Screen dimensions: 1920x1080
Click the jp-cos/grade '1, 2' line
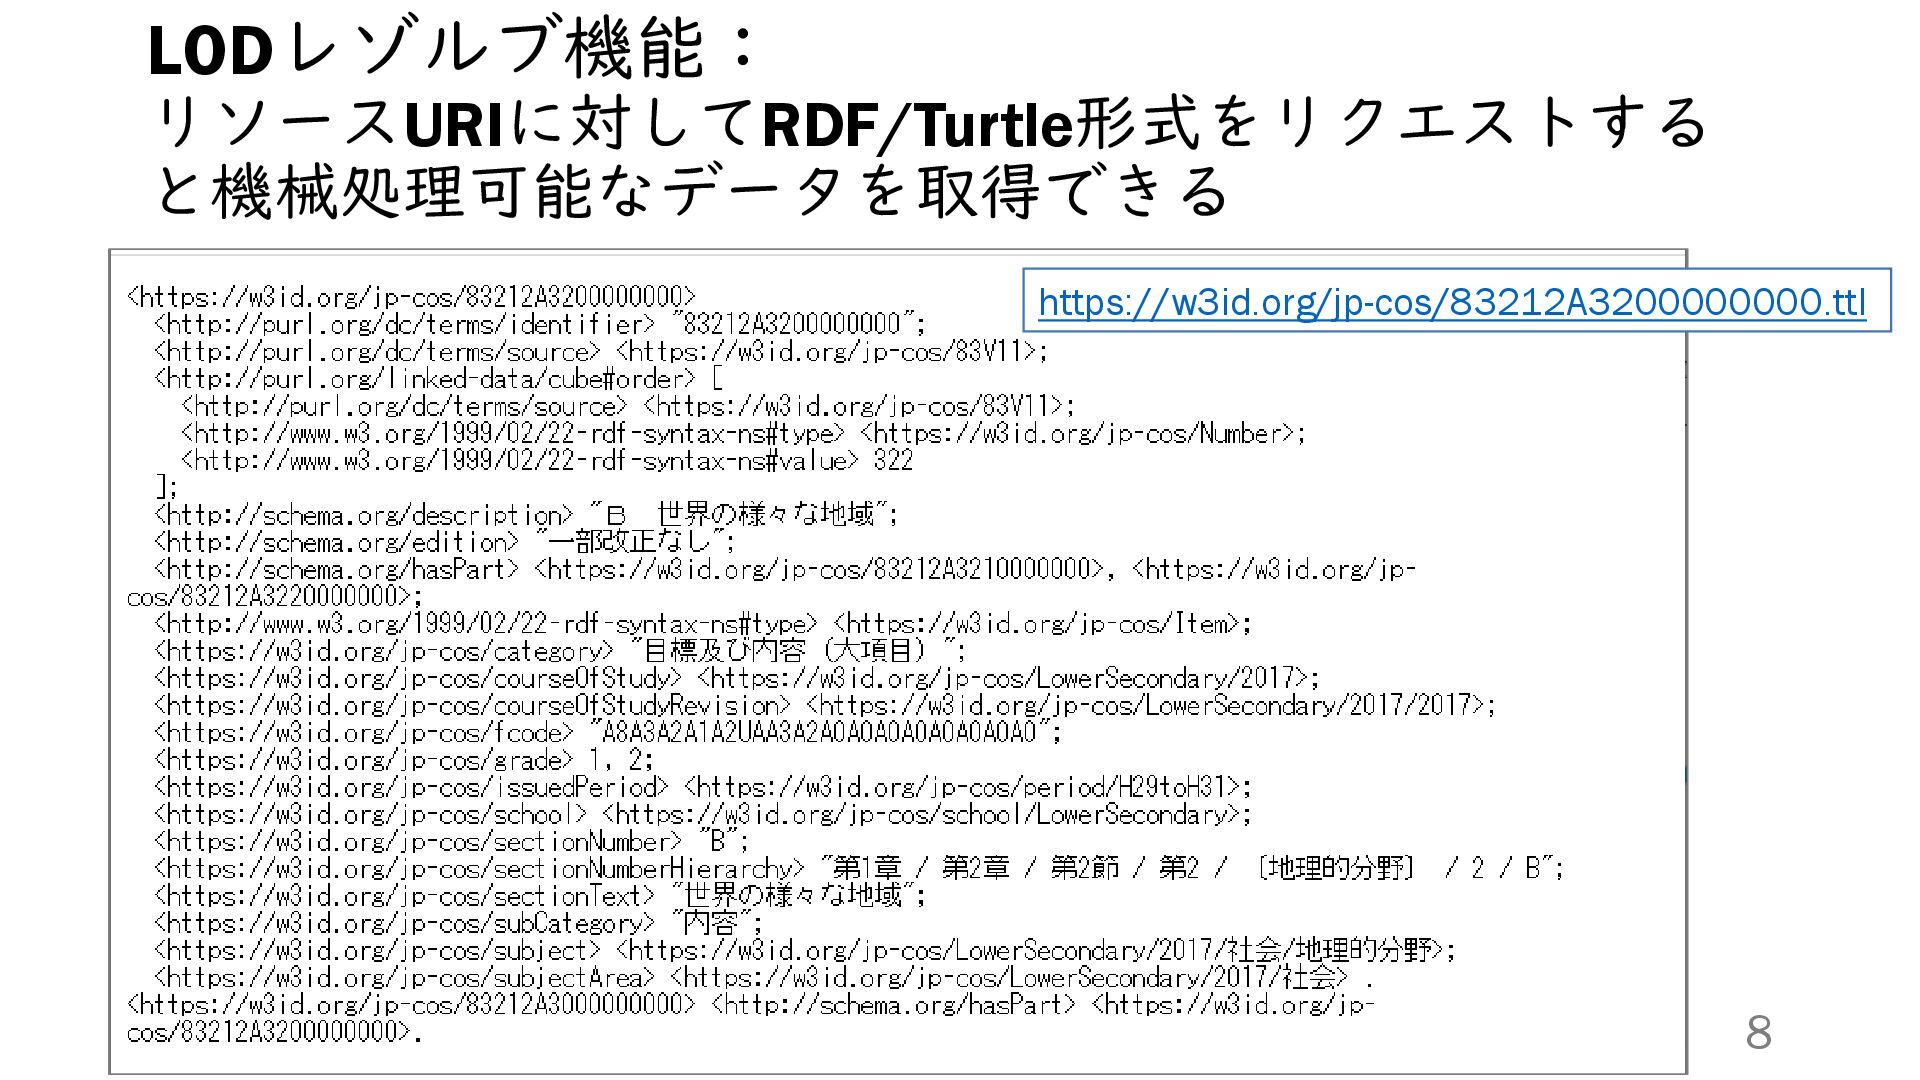click(x=404, y=760)
